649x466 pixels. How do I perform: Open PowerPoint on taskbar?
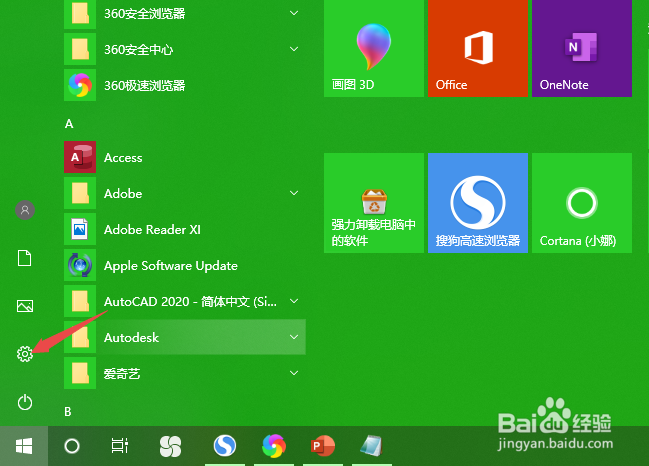coord(322,446)
